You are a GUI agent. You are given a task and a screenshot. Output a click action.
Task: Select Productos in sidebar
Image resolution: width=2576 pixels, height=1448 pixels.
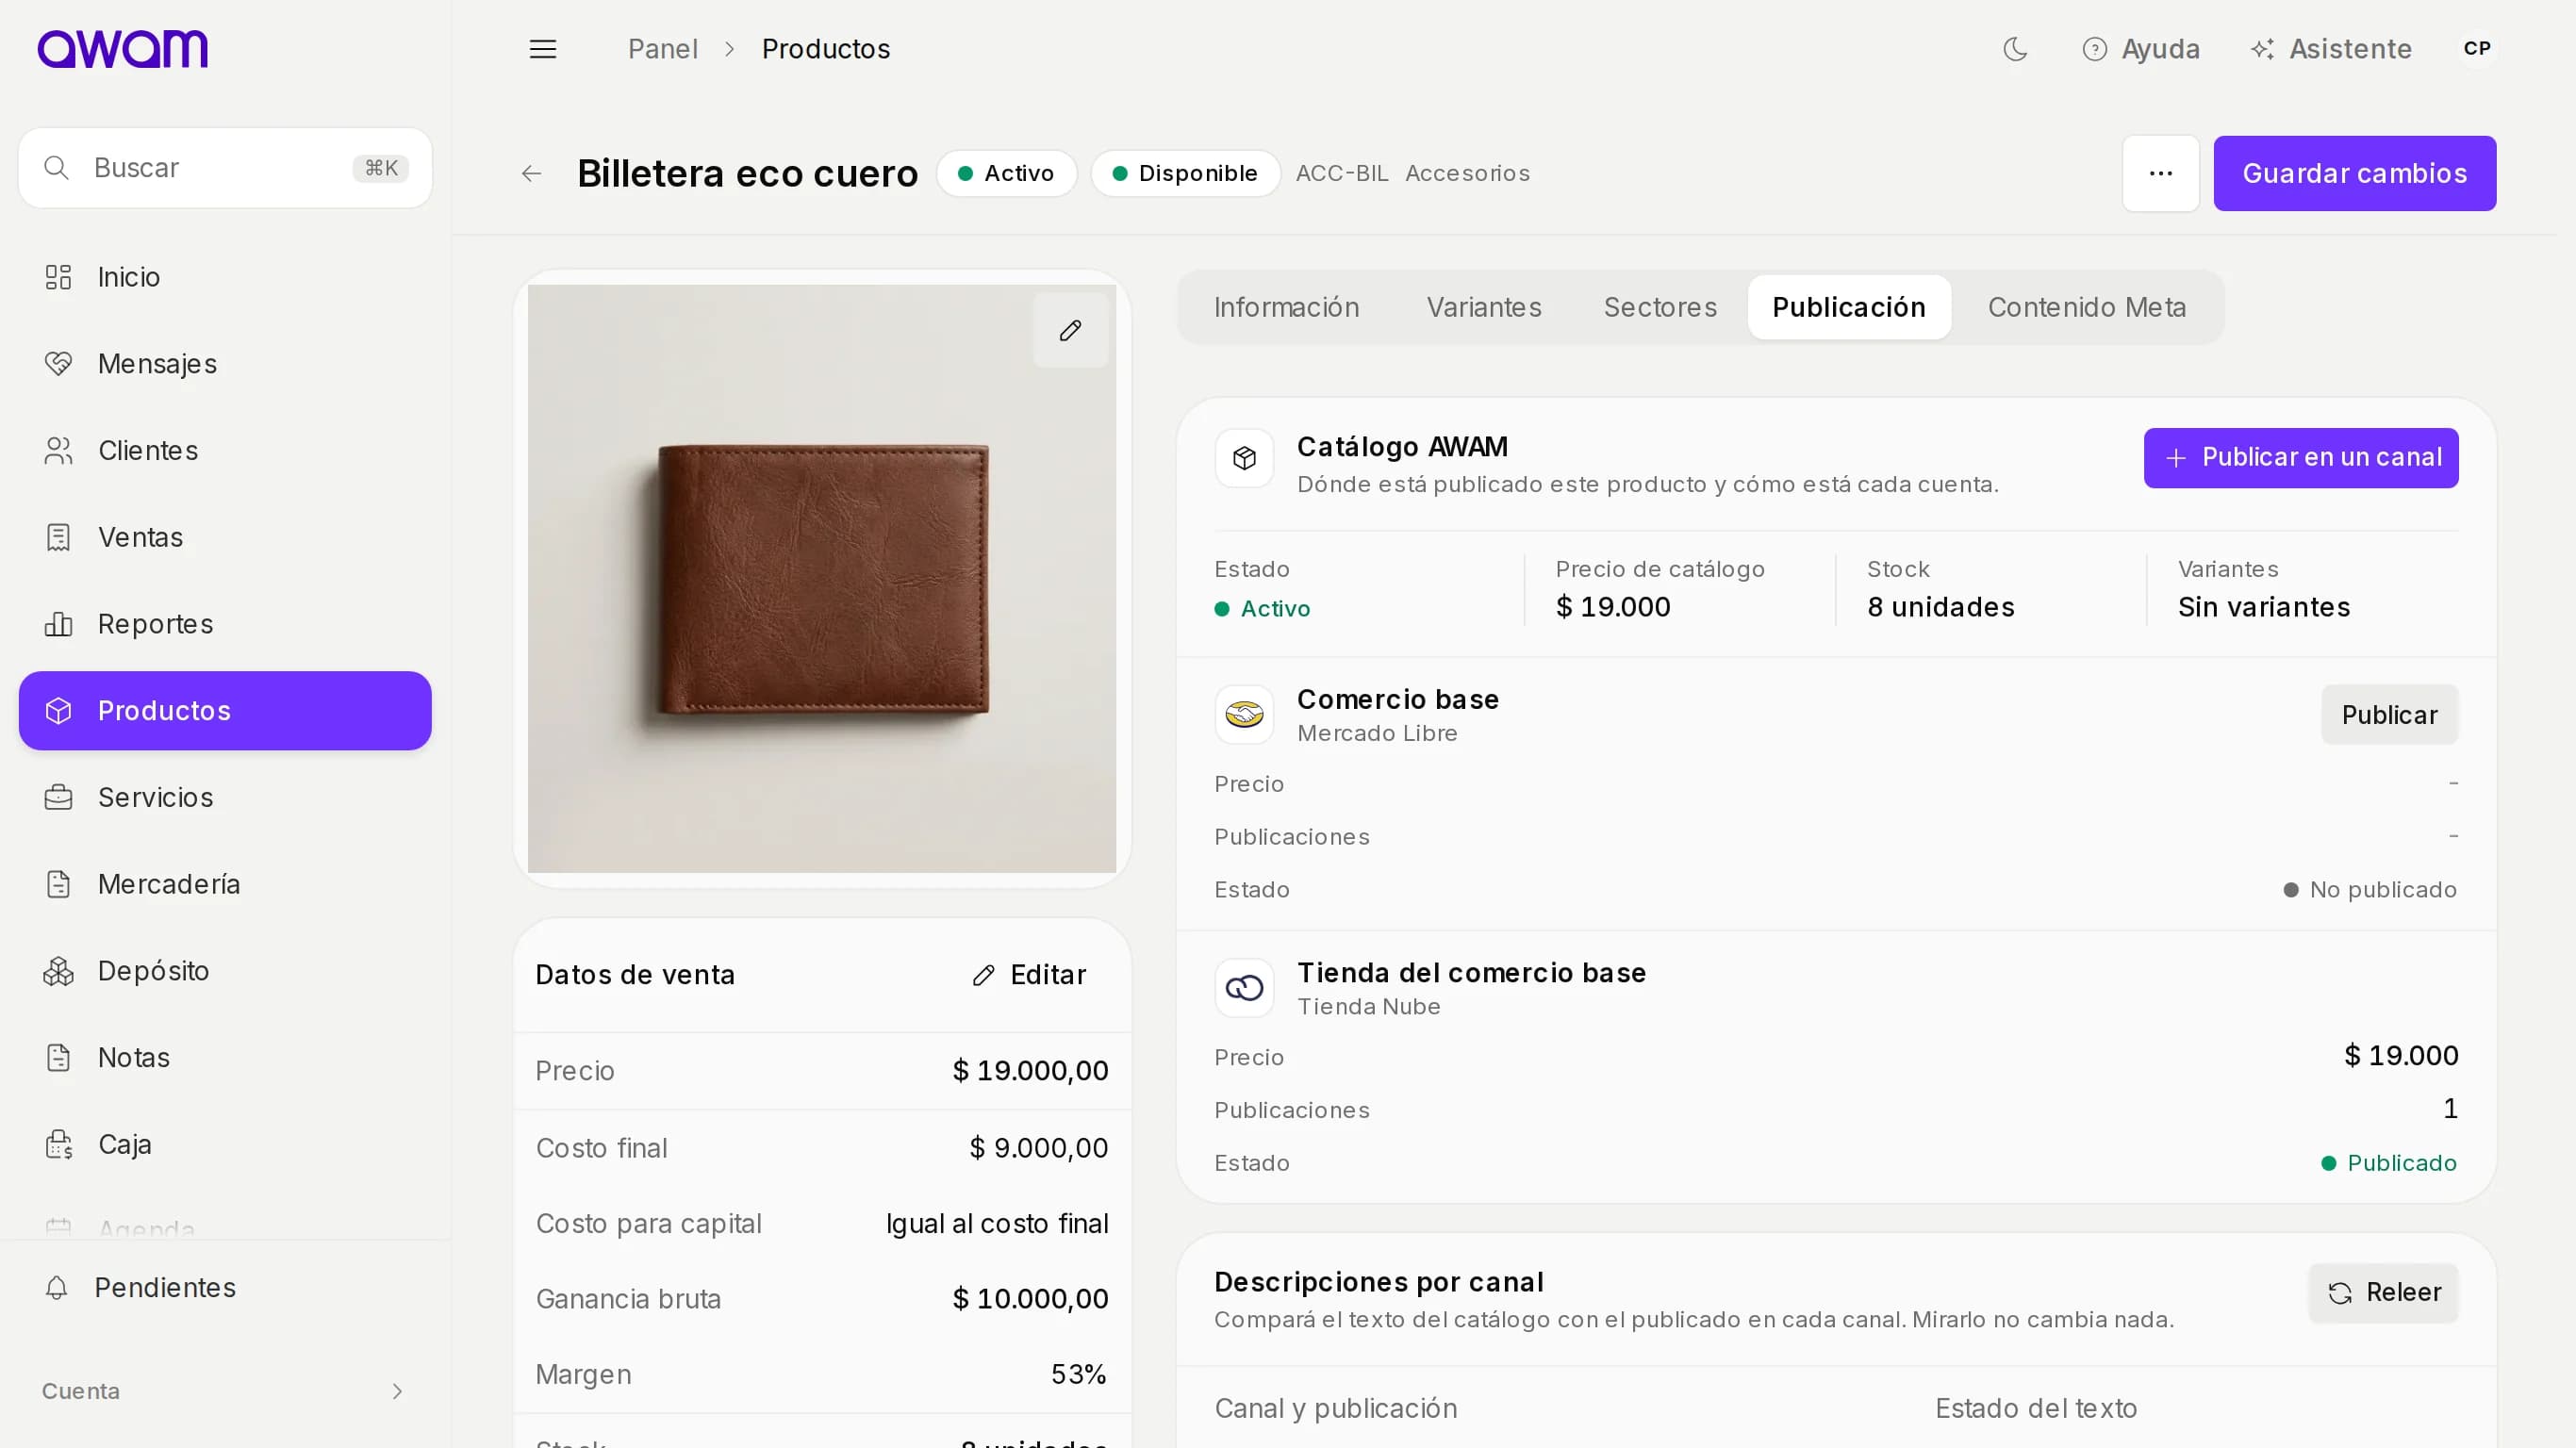pos(225,711)
